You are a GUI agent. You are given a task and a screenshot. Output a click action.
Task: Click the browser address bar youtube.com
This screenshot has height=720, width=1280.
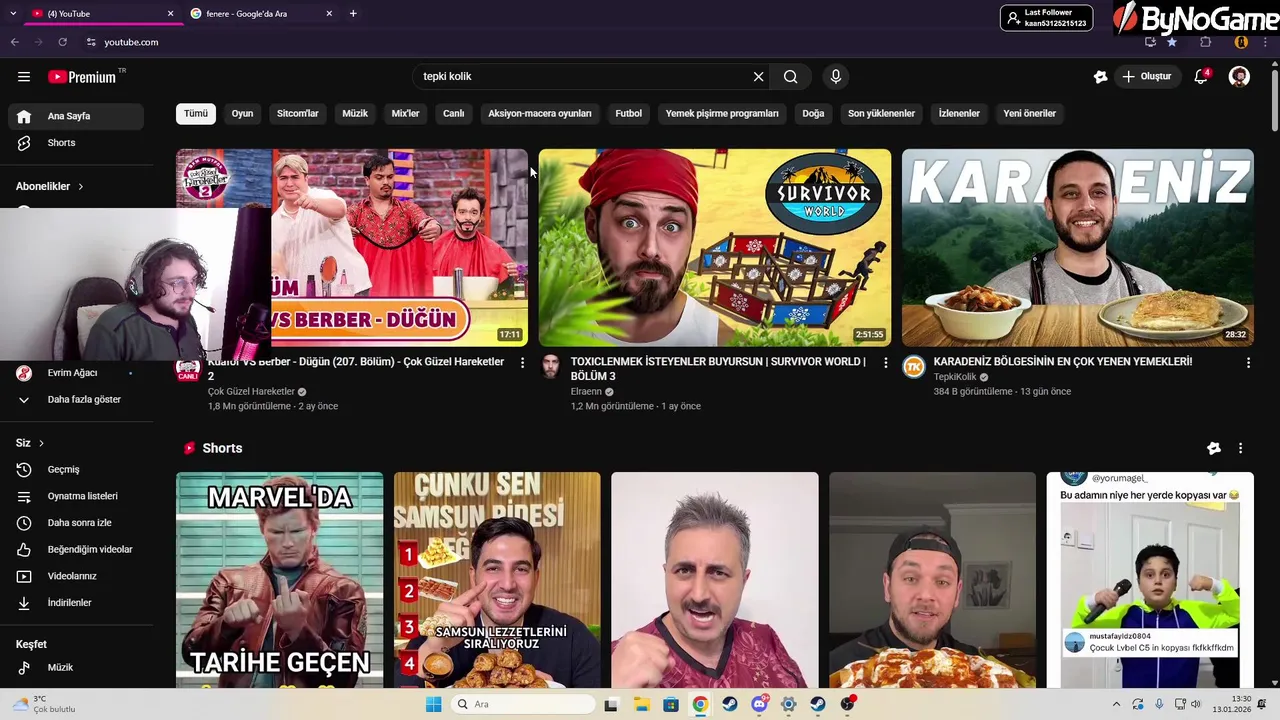pos(131,42)
